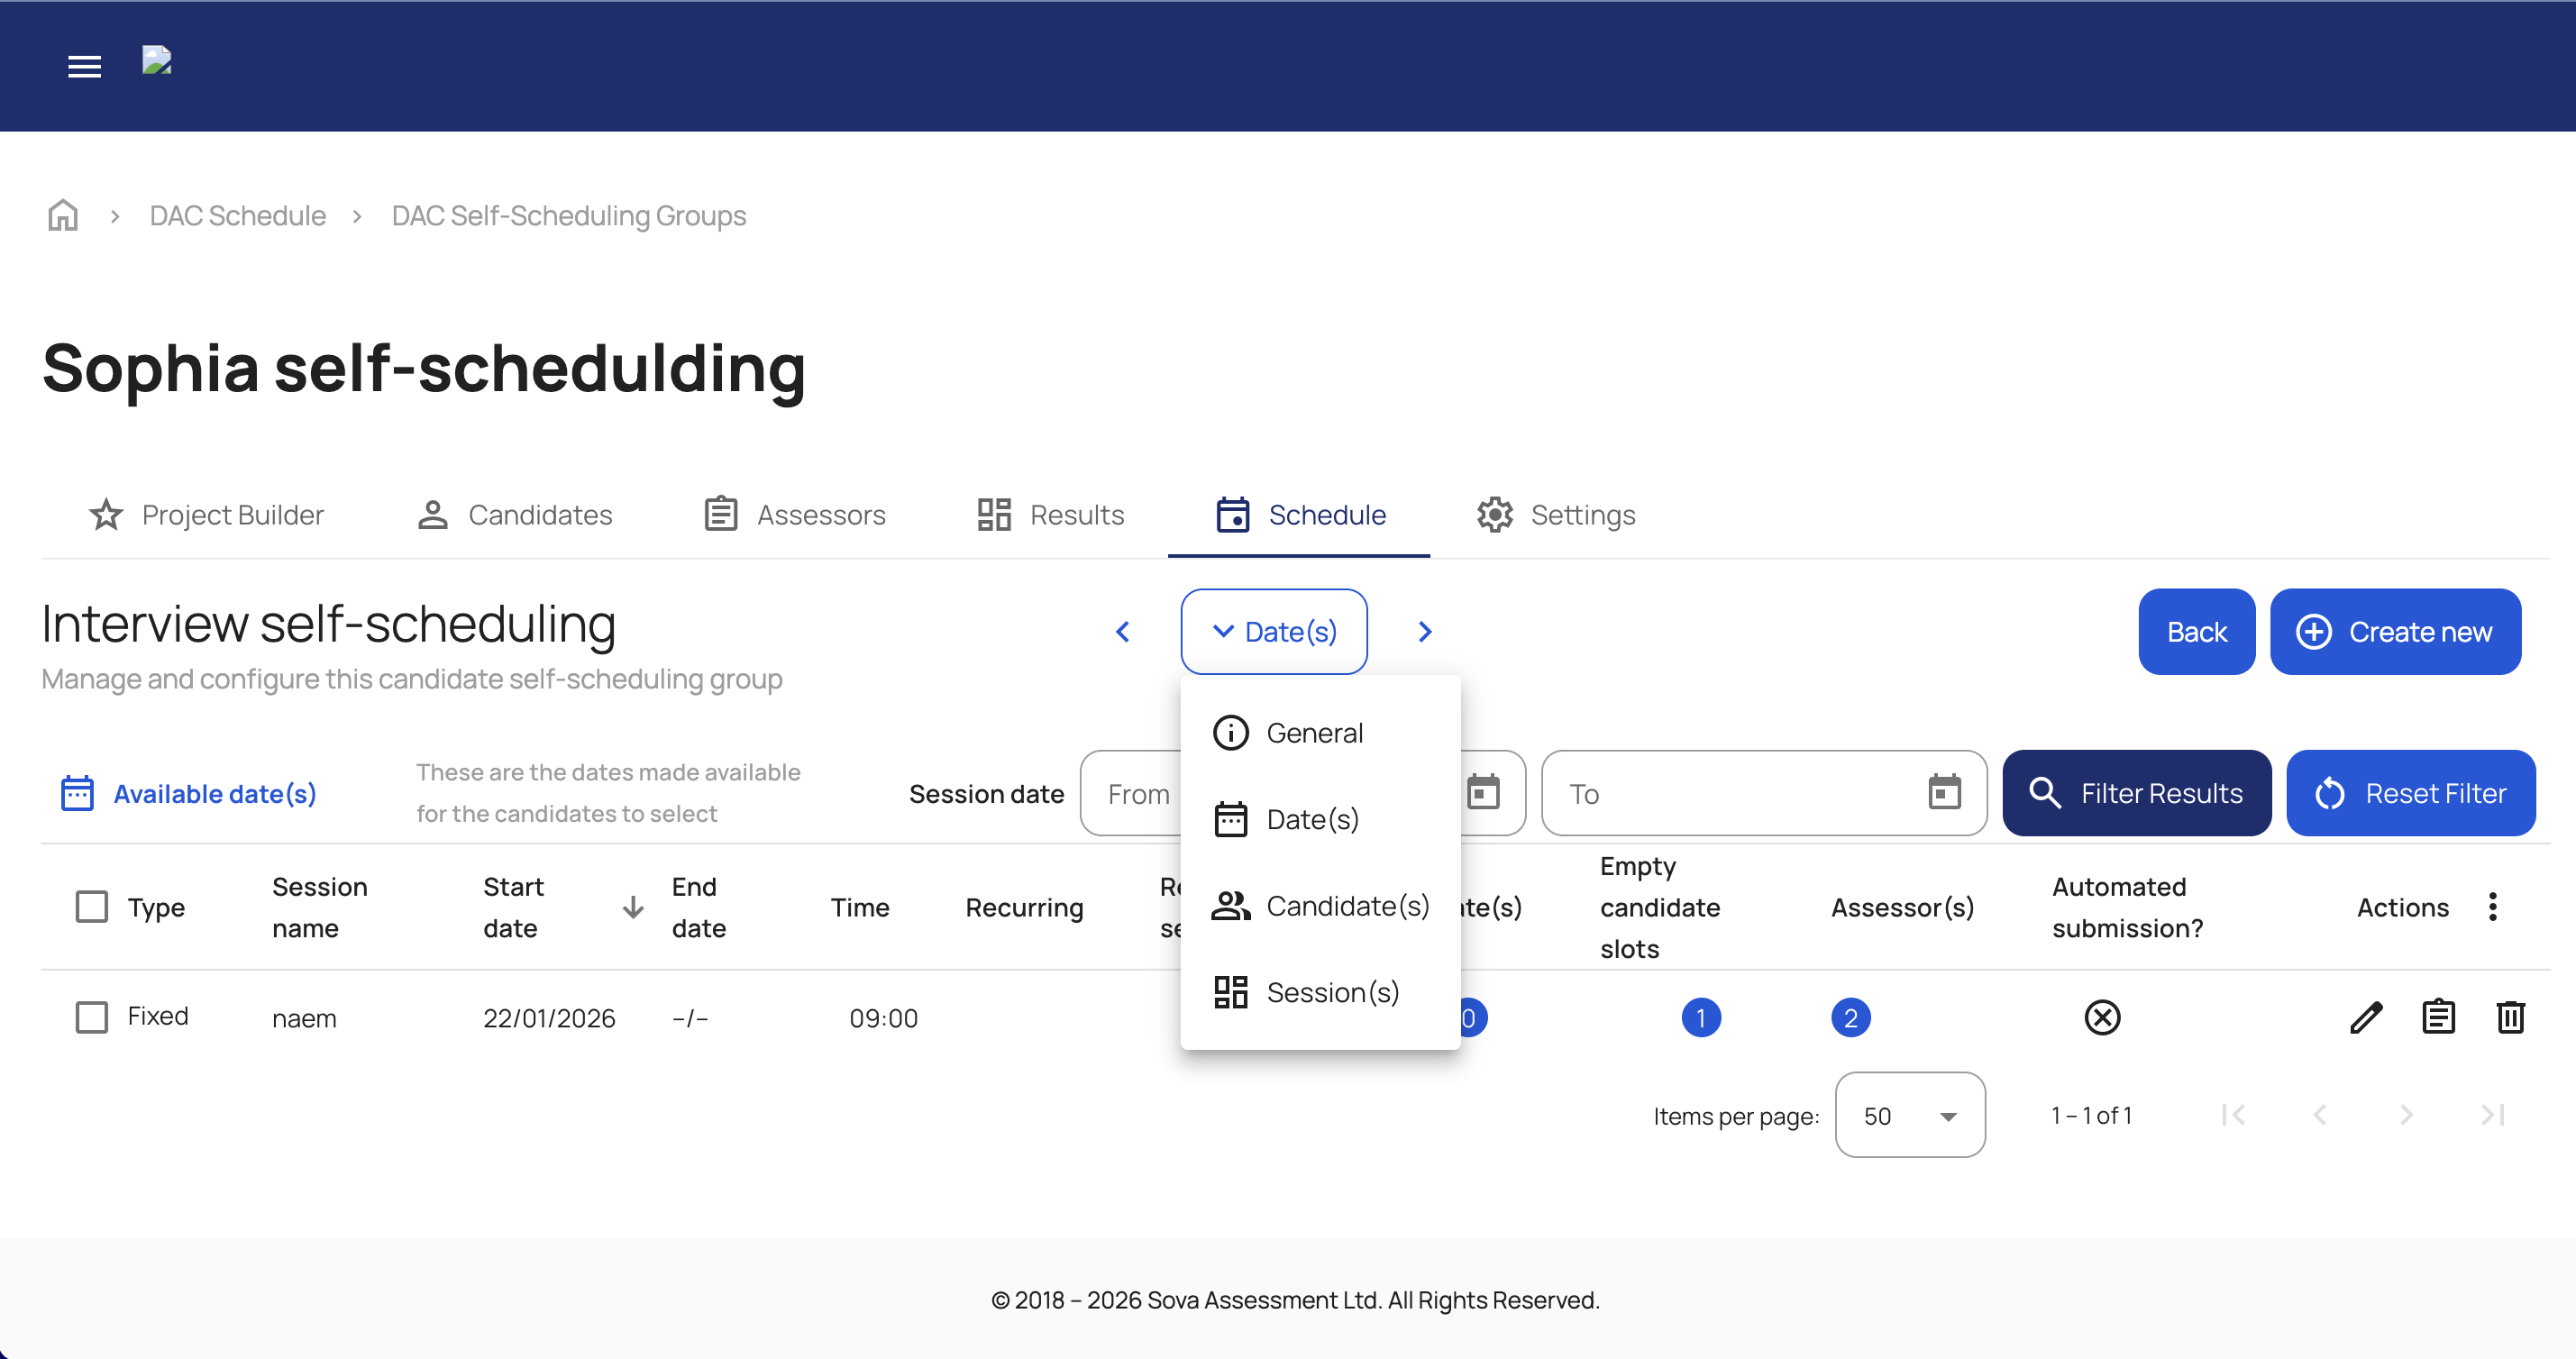Image resolution: width=2576 pixels, height=1359 pixels.
Task: Open the hamburger navigation menu
Action: pos(84,66)
